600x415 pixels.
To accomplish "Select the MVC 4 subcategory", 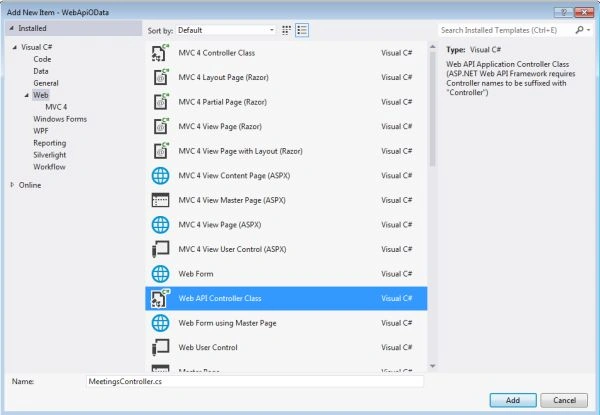I will pyautogui.click(x=56, y=107).
